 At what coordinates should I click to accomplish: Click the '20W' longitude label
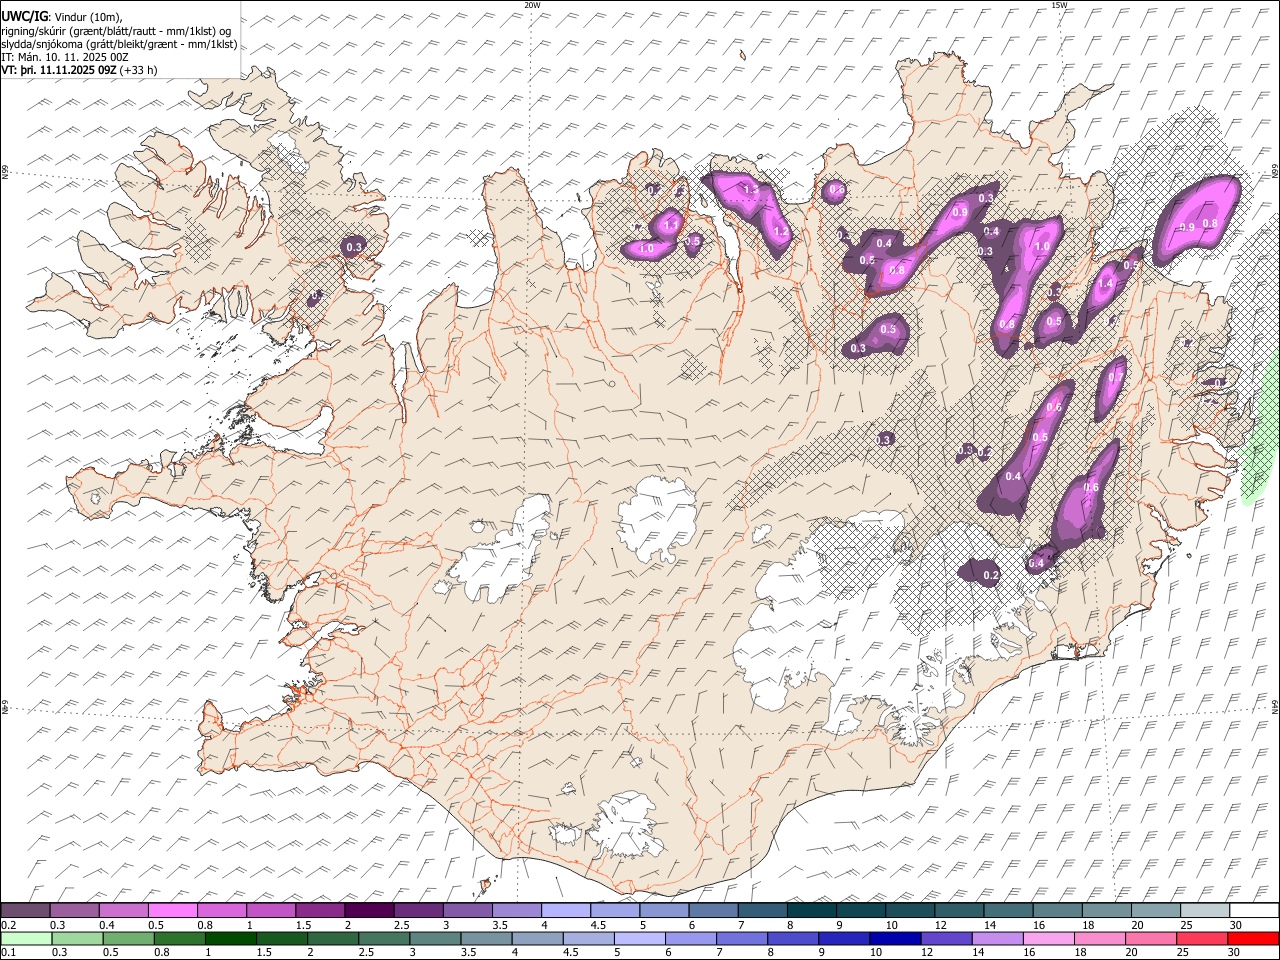point(532,5)
